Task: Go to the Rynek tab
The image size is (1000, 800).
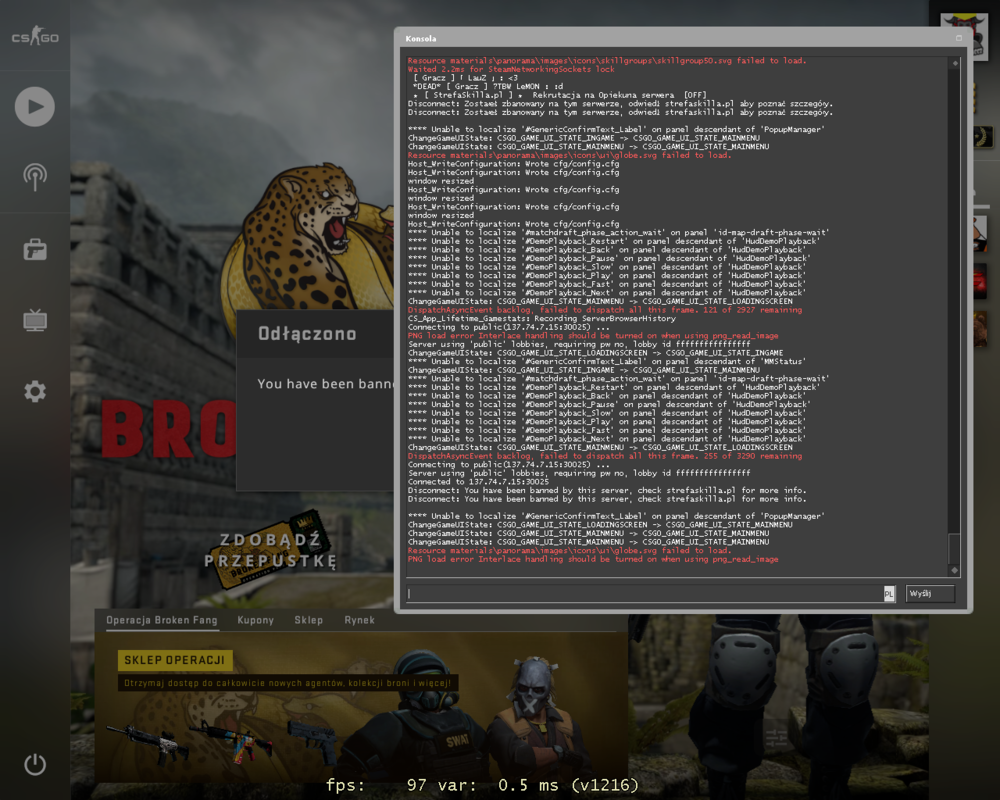Action: [360, 620]
